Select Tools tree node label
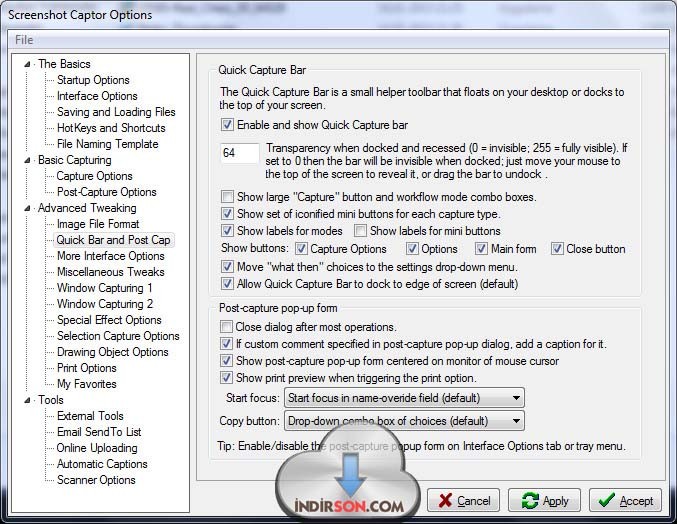This screenshot has width=677, height=524. click(x=51, y=400)
